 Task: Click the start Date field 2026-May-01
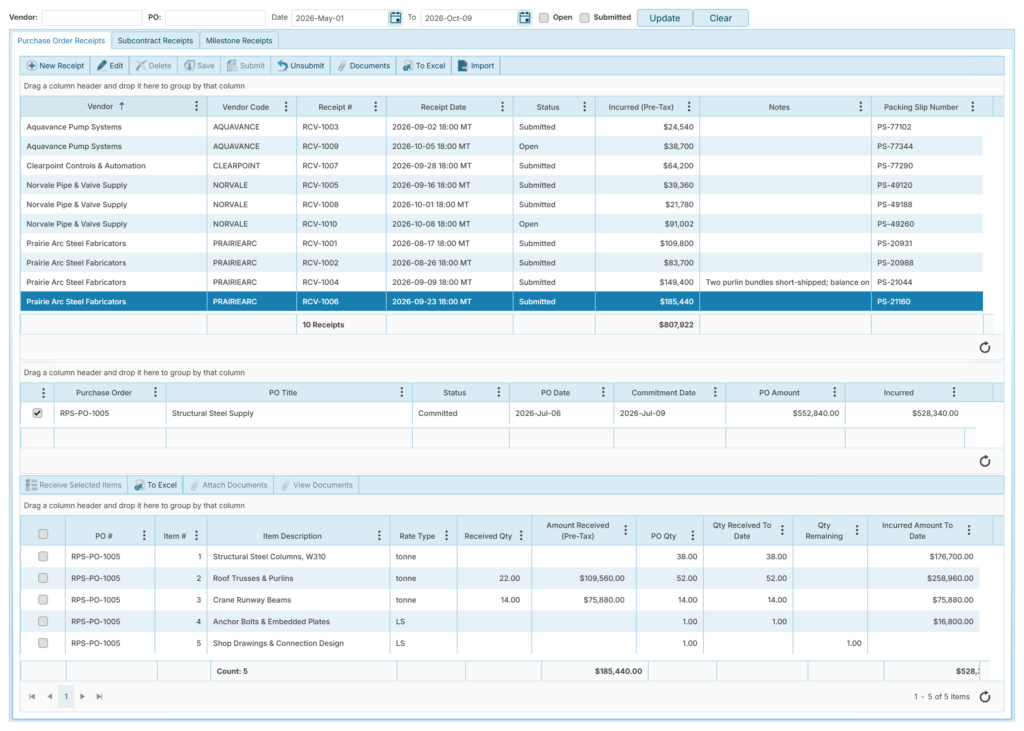[x=340, y=18]
